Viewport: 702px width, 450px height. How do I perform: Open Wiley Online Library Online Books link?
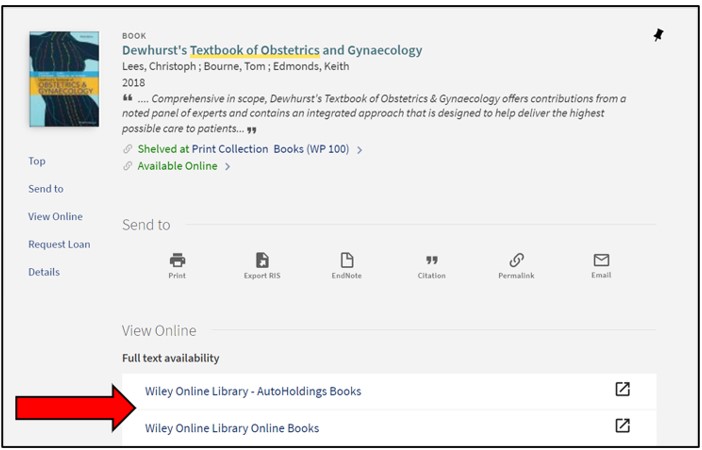[232, 428]
